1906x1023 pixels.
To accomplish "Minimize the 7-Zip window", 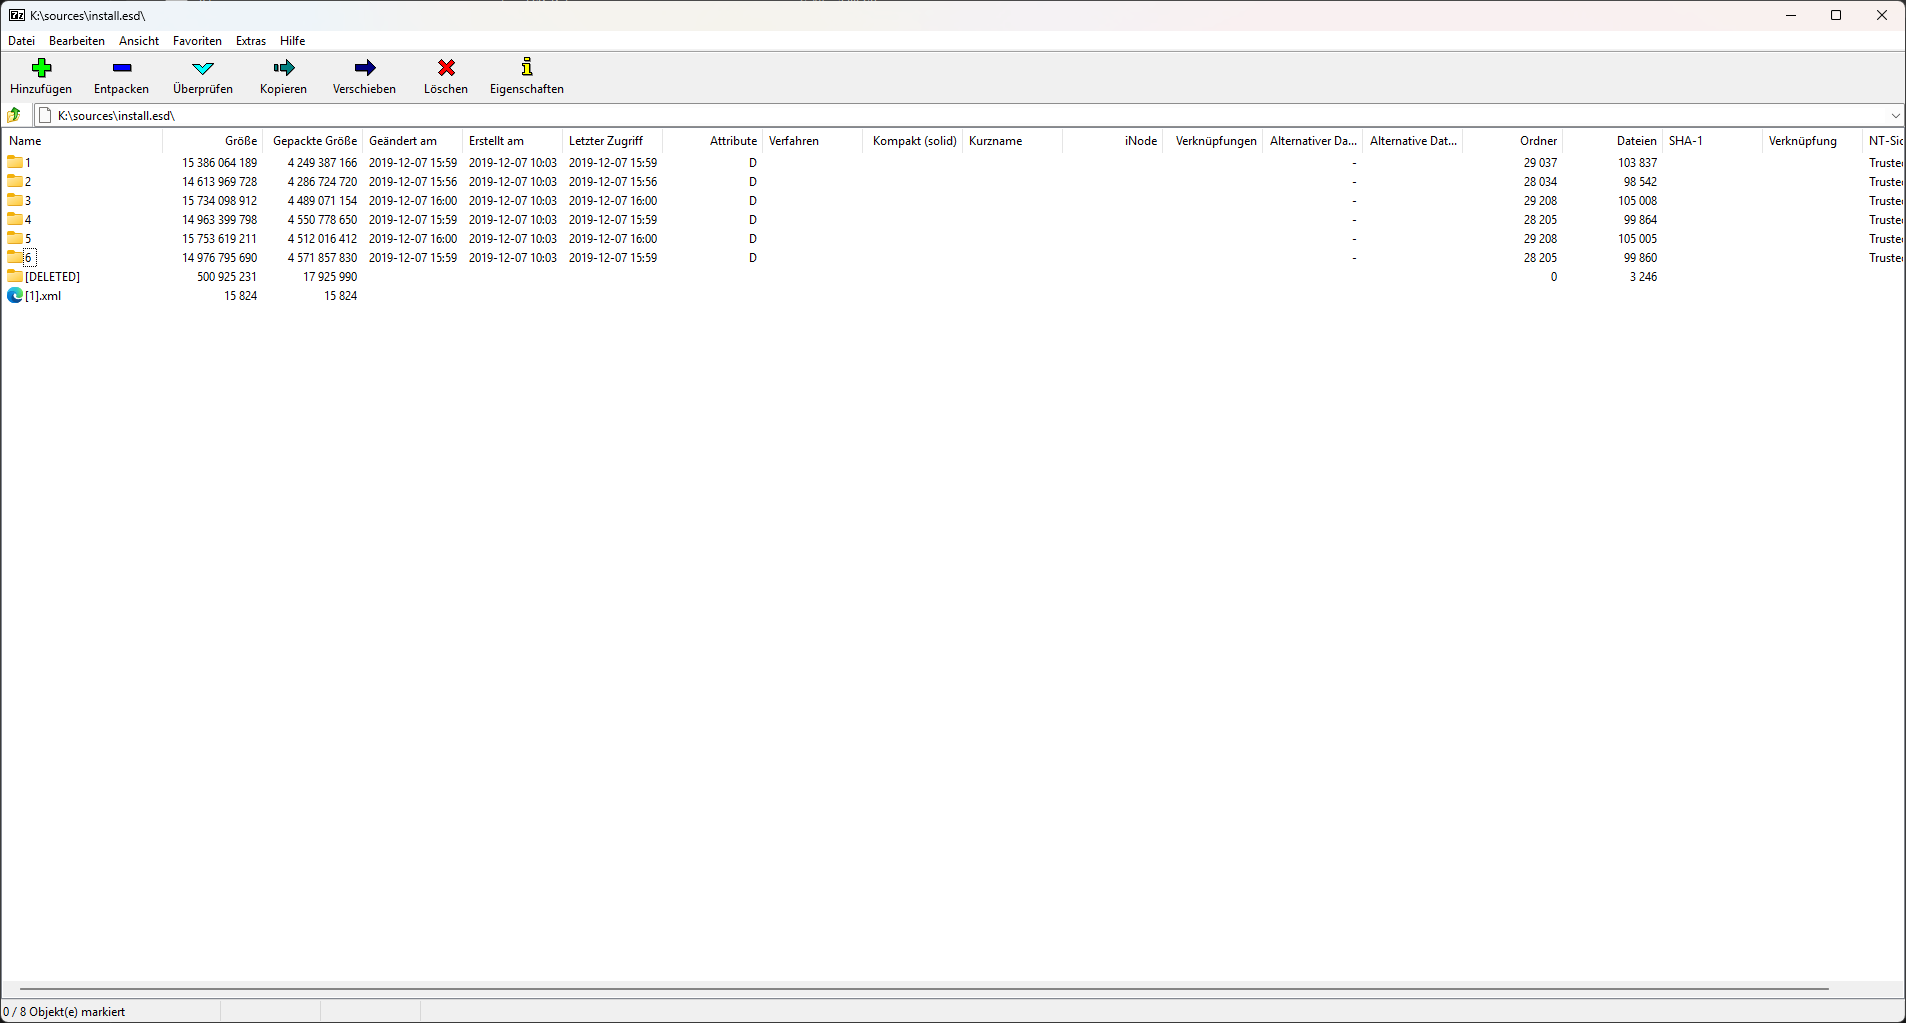I will tap(1791, 15).
